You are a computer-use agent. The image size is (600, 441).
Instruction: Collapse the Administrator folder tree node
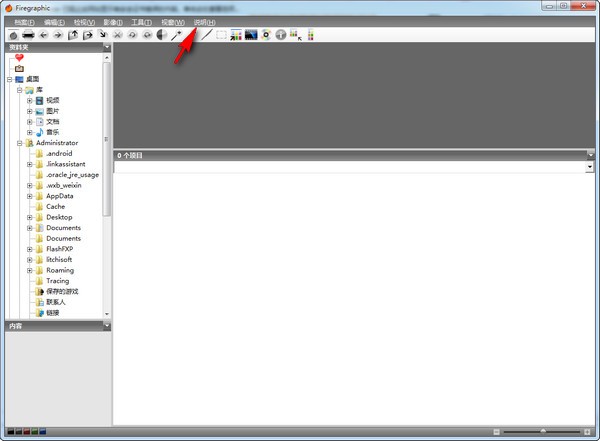pos(19,143)
